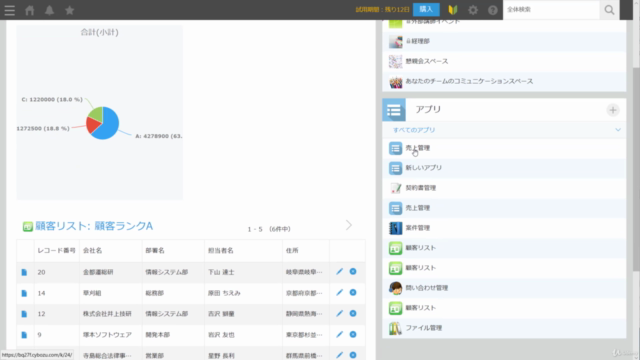Click the 契約書管理 app icon
The height and width of the screenshot is (360, 640).
coord(395,188)
